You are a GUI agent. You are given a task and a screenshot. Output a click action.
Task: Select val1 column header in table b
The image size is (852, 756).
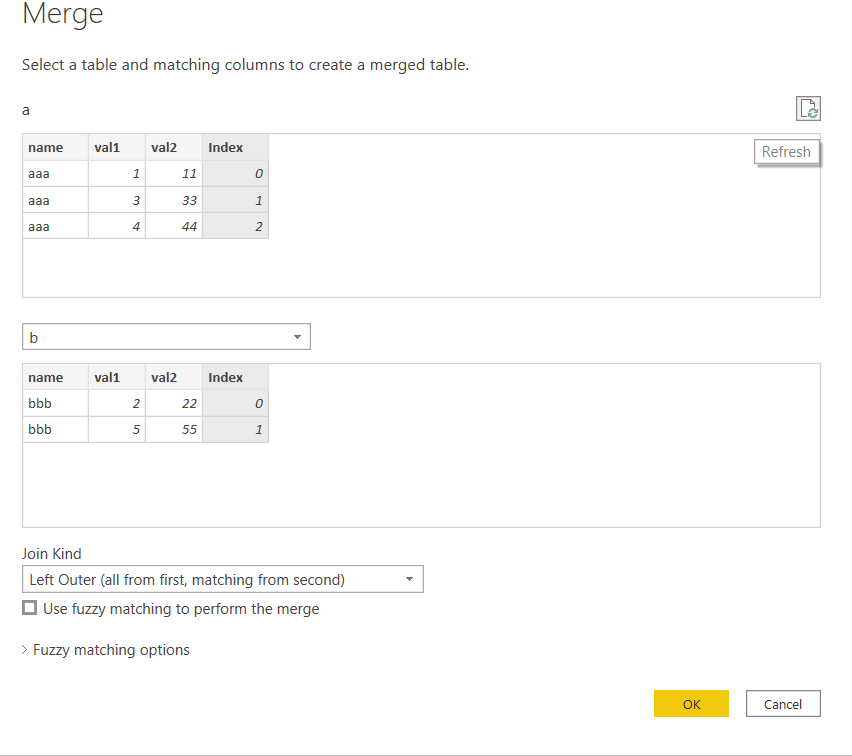click(x=117, y=377)
